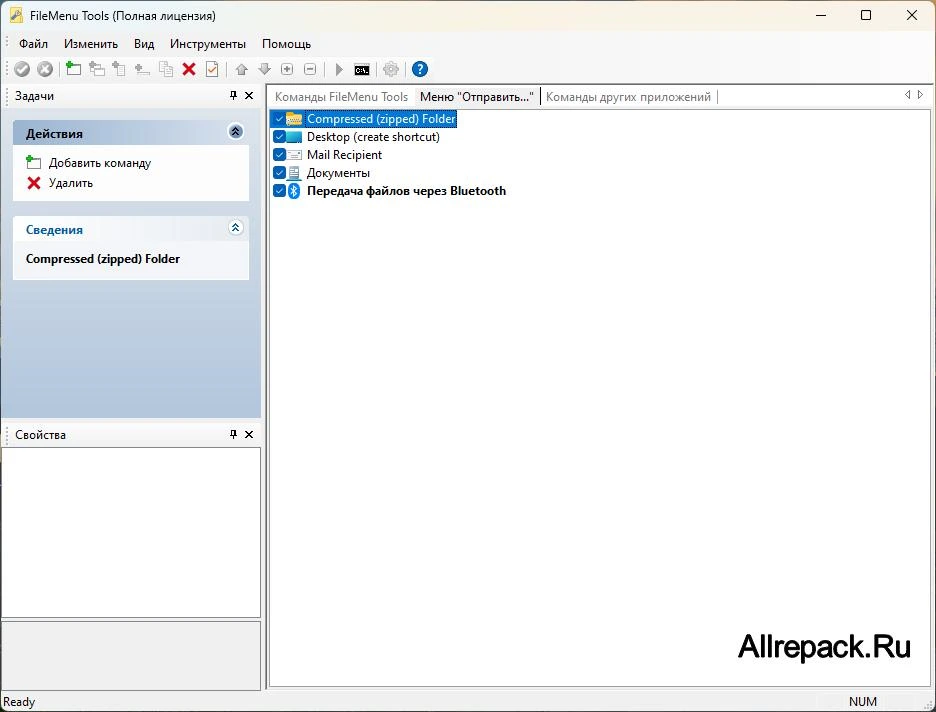
Task: Select Desktop (create shortcut) row
Action: [373, 137]
